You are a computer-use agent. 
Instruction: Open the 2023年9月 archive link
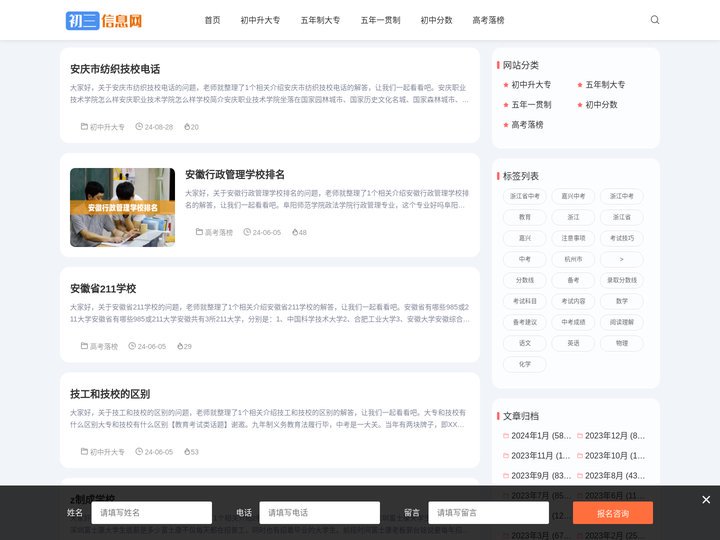pyautogui.click(x=541, y=476)
